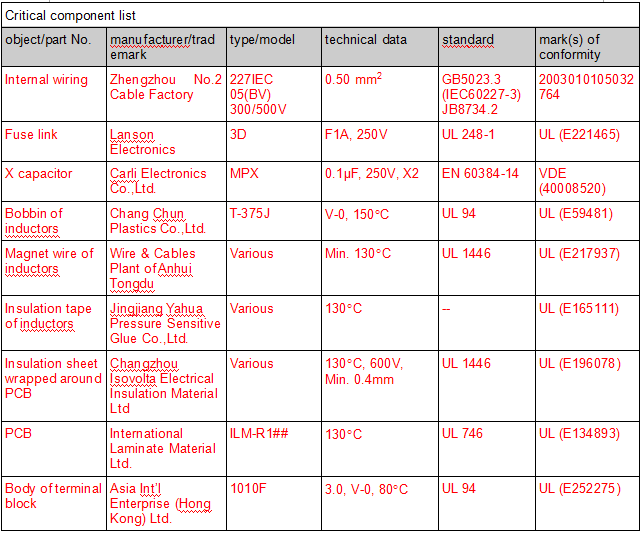Select the 'F1A, 250V' cell
The image size is (641, 534).
coord(380,141)
